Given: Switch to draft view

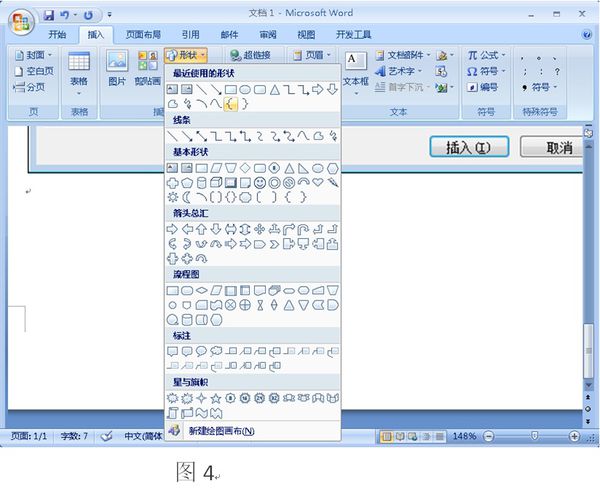Looking at the screenshot, I should pos(439,437).
